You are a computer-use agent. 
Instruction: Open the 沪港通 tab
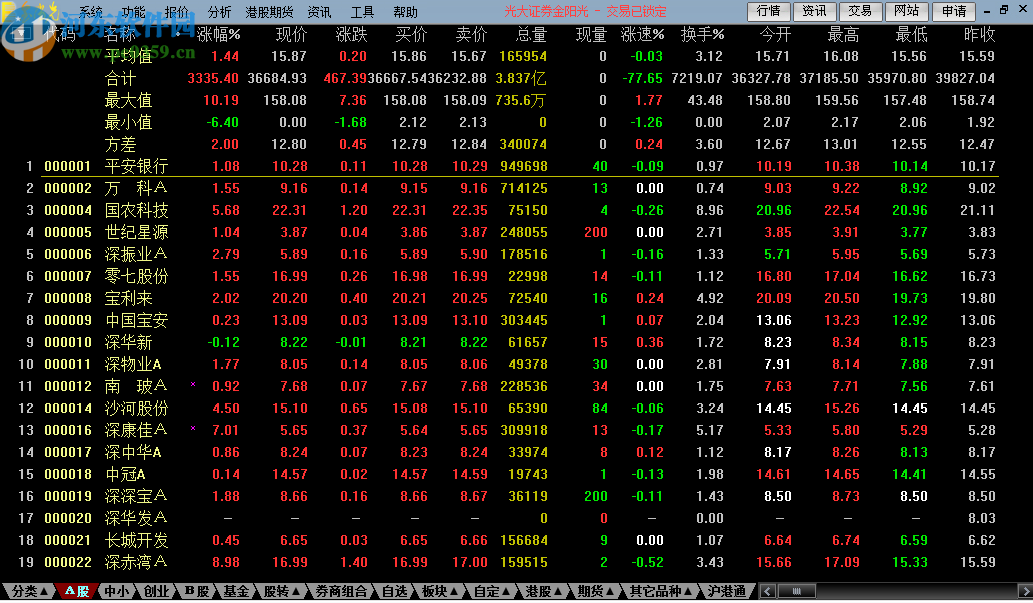point(726,591)
